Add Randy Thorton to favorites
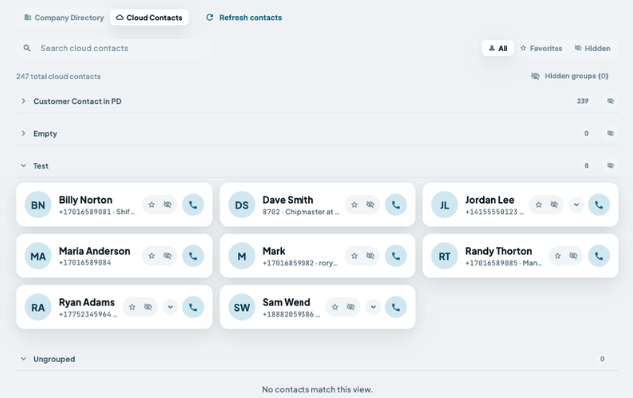This screenshot has height=398, width=633. tap(558, 256)
